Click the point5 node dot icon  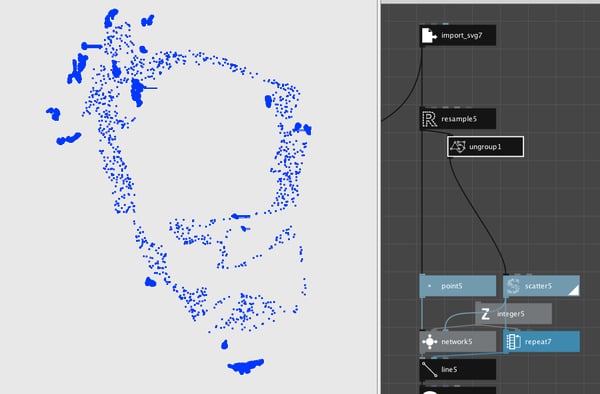pyautogui.click(x=429, y=286)
